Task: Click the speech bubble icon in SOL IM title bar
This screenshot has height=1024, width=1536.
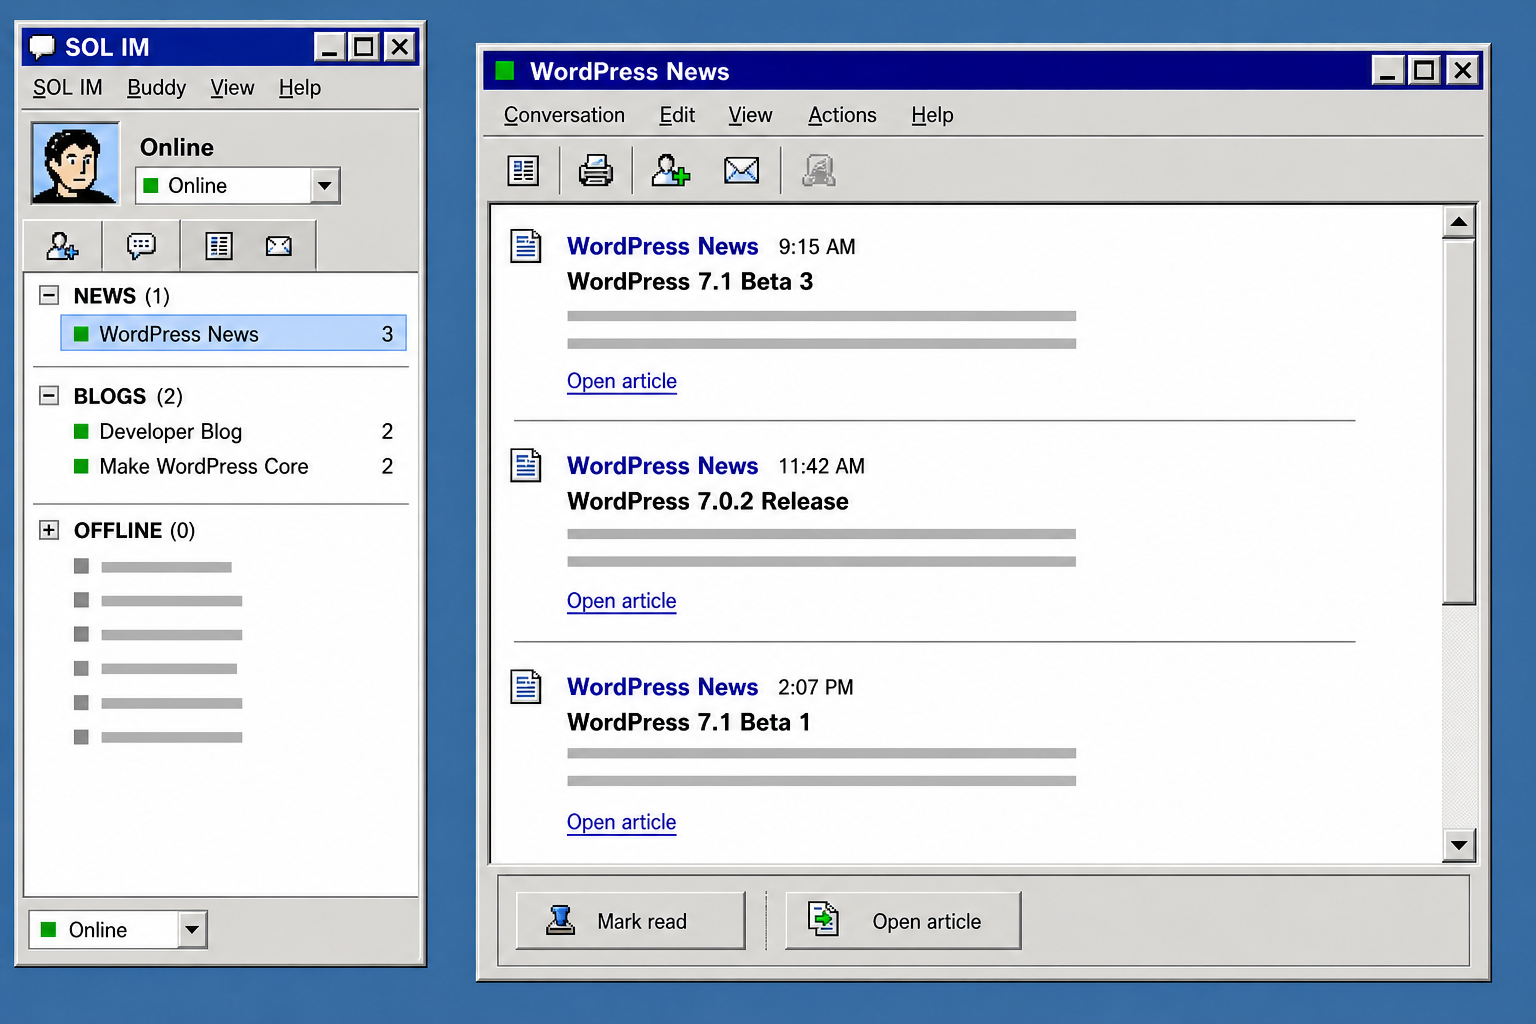Action: click(42, 47)
